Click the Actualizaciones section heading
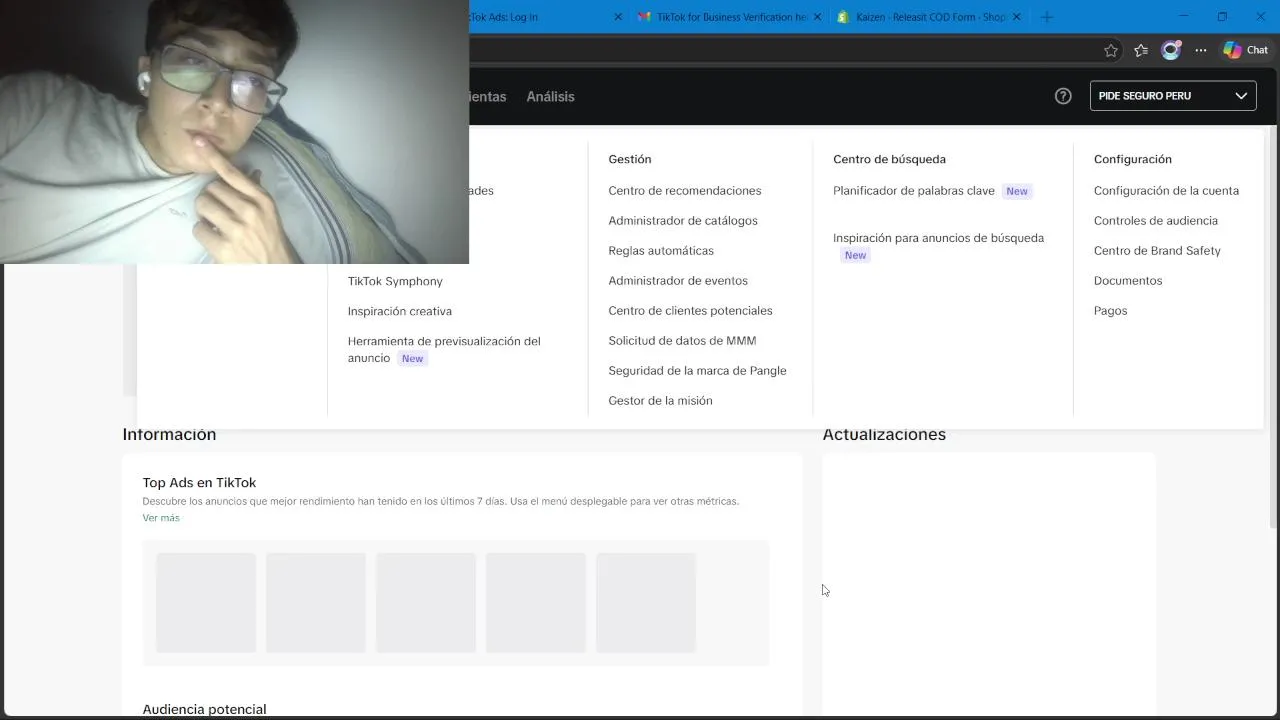The width and height of the screenshot is (1280, 720). pos(884,434)
